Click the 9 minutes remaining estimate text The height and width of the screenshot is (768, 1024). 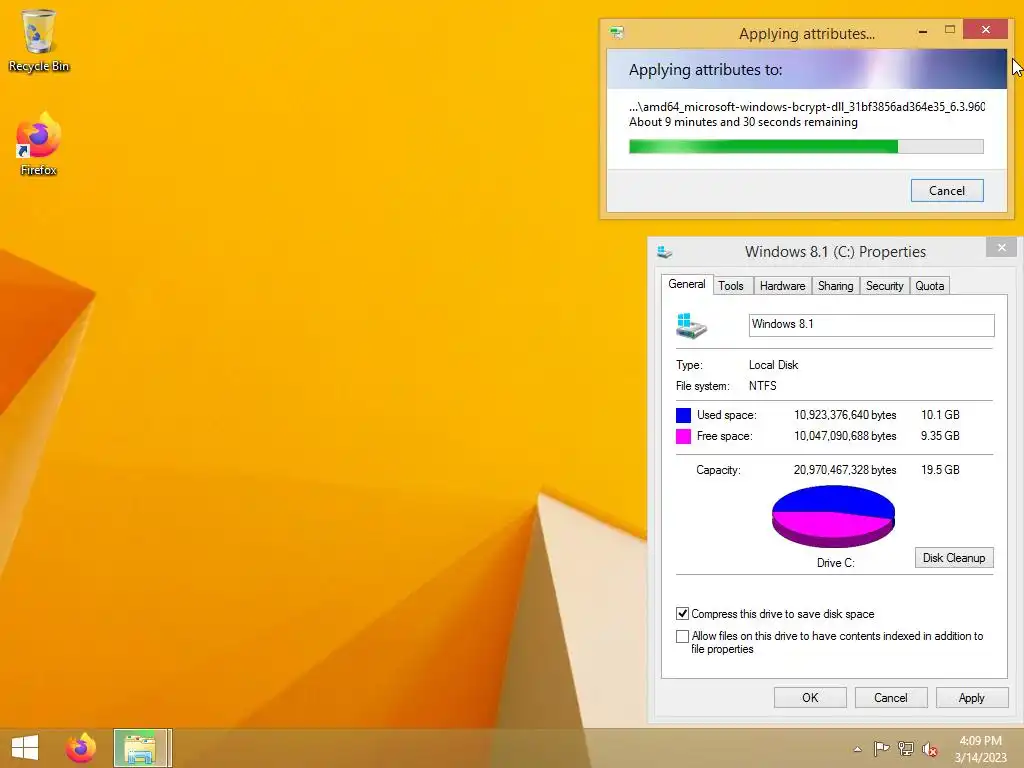coord(743,122)
